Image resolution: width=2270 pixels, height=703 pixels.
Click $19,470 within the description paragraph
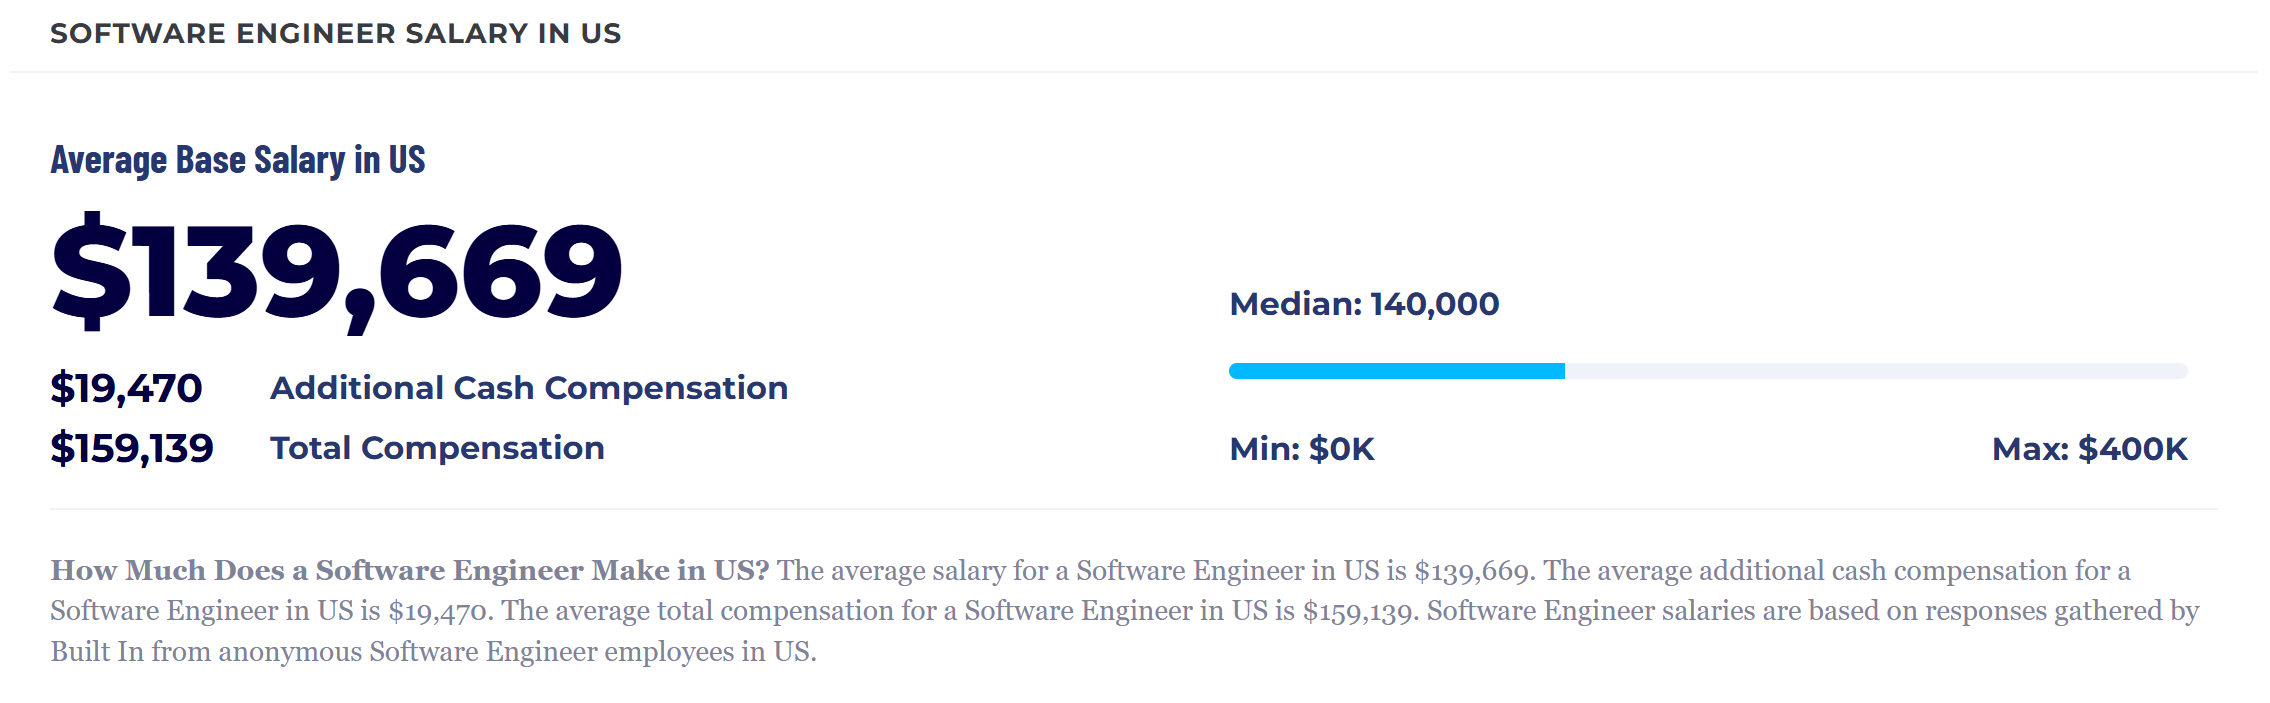point(440,611)
